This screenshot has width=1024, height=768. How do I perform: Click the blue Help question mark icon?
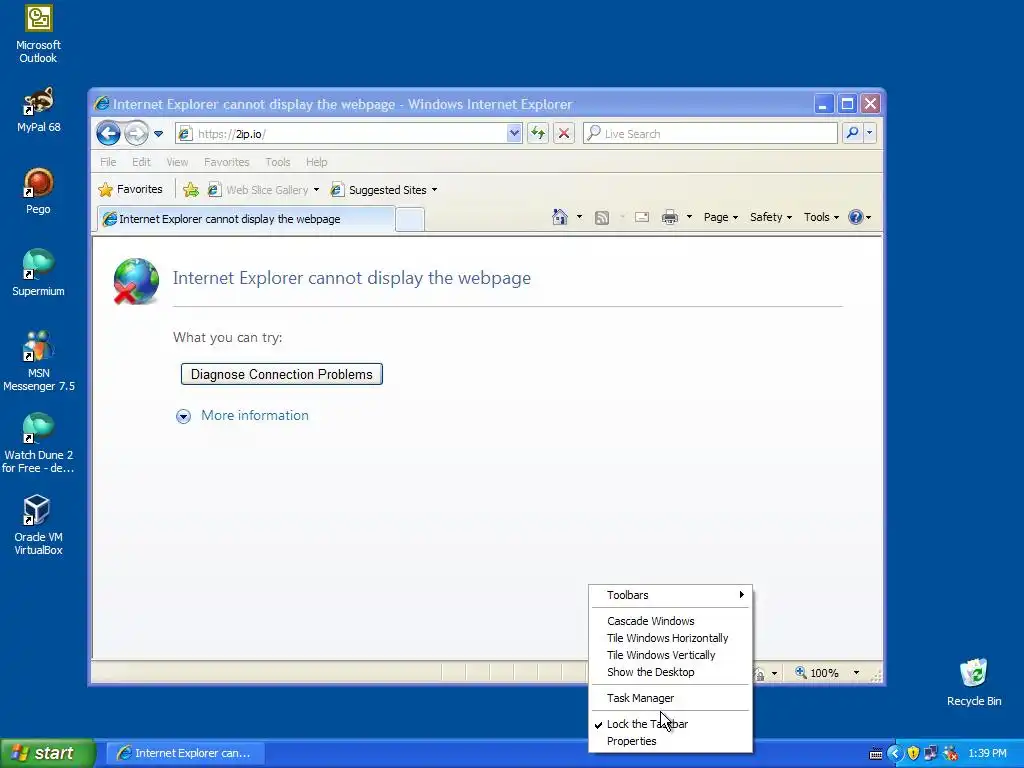click(x=856, y=217)
